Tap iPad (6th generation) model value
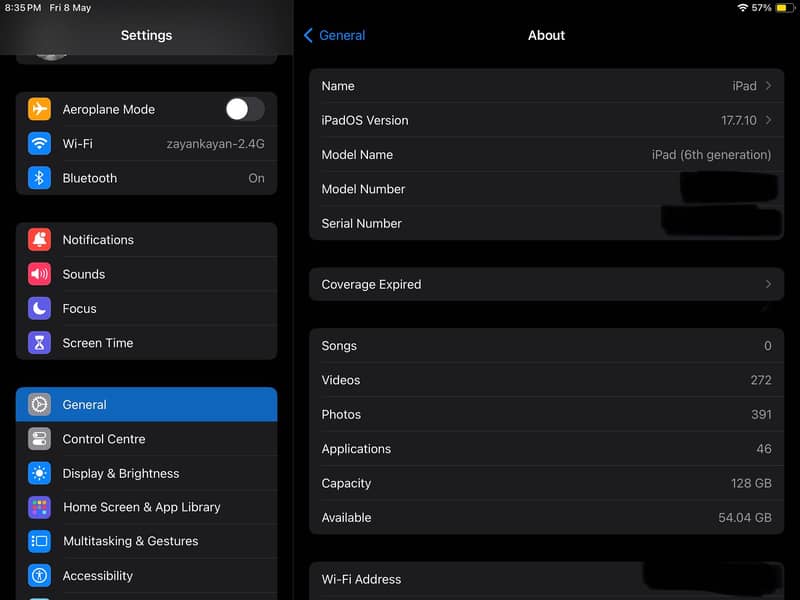 (711, 155)
